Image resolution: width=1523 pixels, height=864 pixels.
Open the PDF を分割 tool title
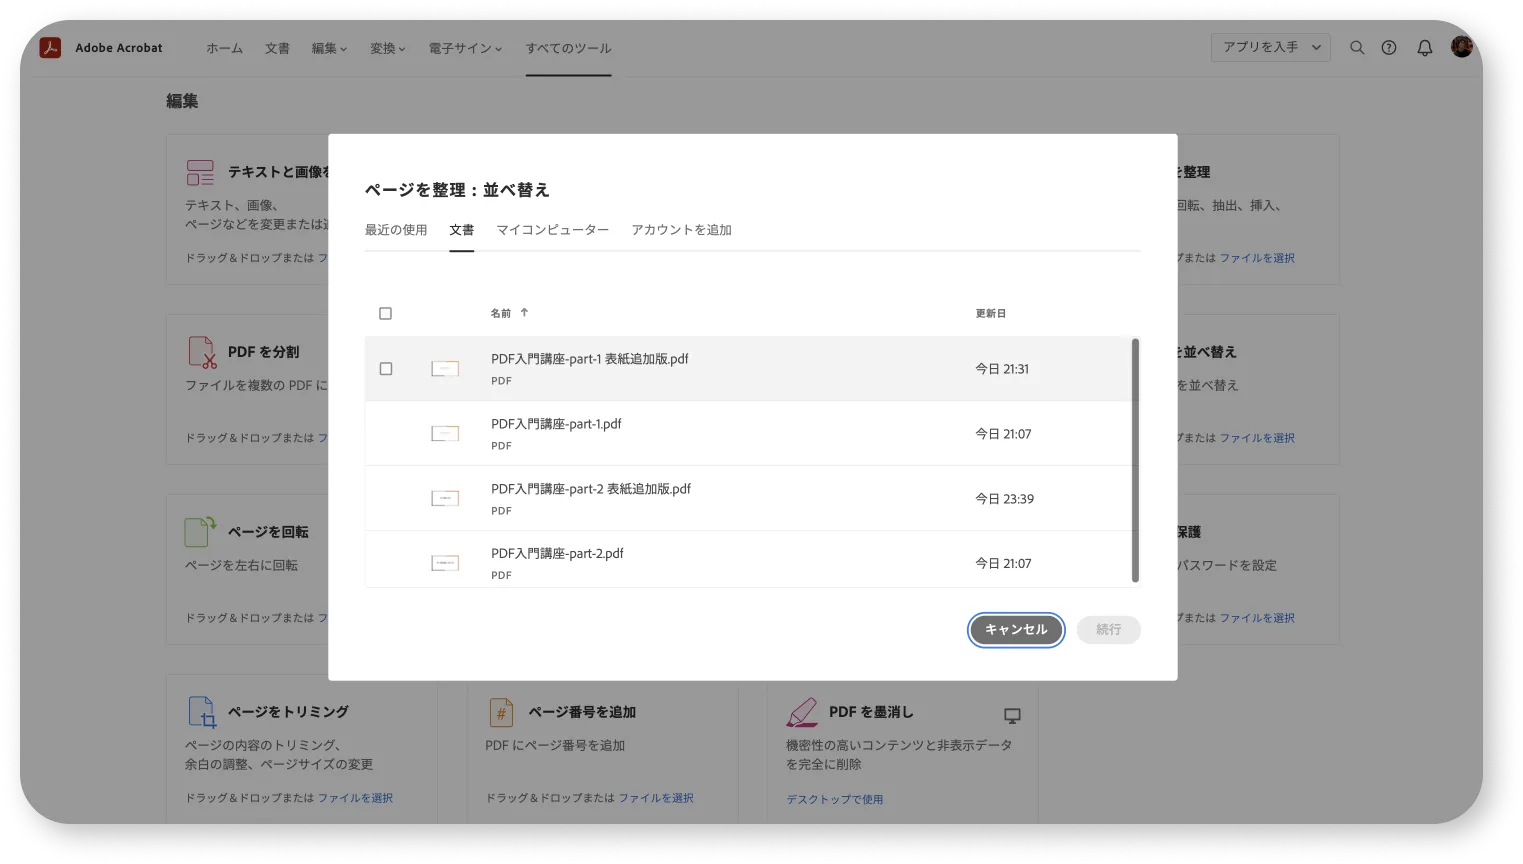263,352
